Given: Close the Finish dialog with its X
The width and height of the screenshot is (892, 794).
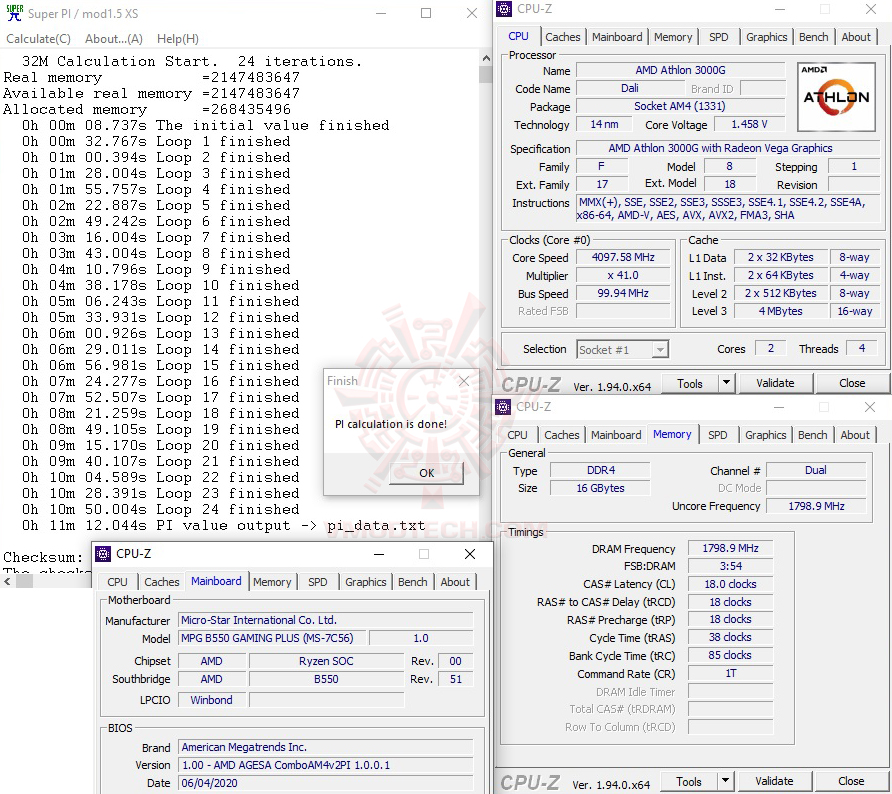Looking at the screenshot, I should tap(464, 381).
